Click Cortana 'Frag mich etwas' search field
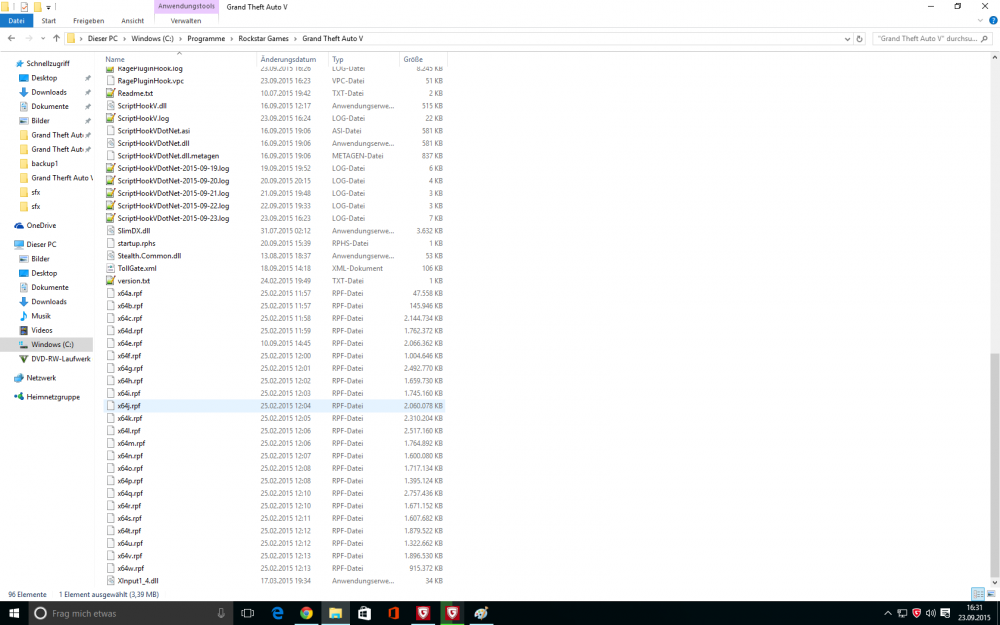 (129, 613)
